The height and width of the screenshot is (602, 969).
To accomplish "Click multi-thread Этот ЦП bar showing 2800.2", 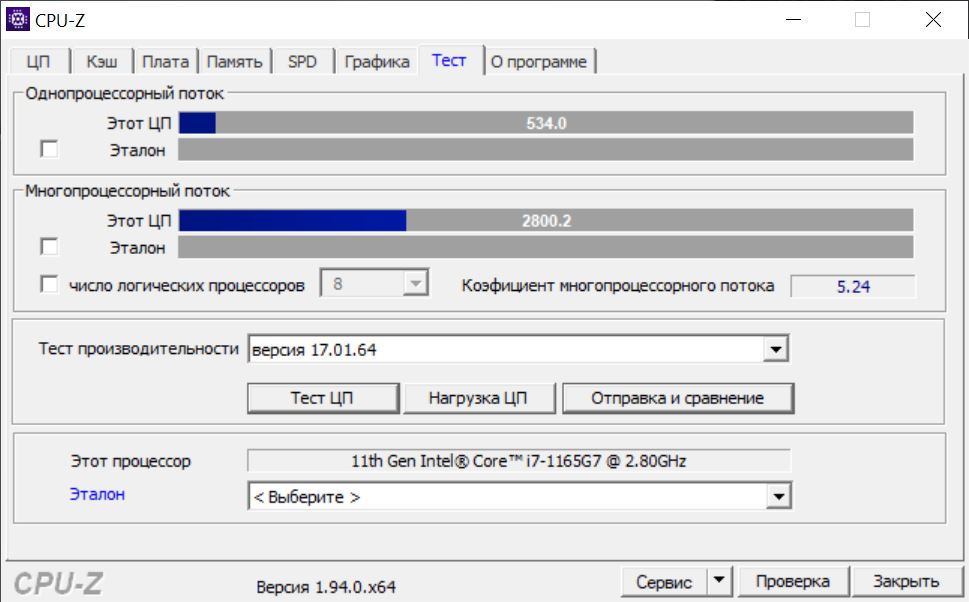I will [x=546, y=221].
